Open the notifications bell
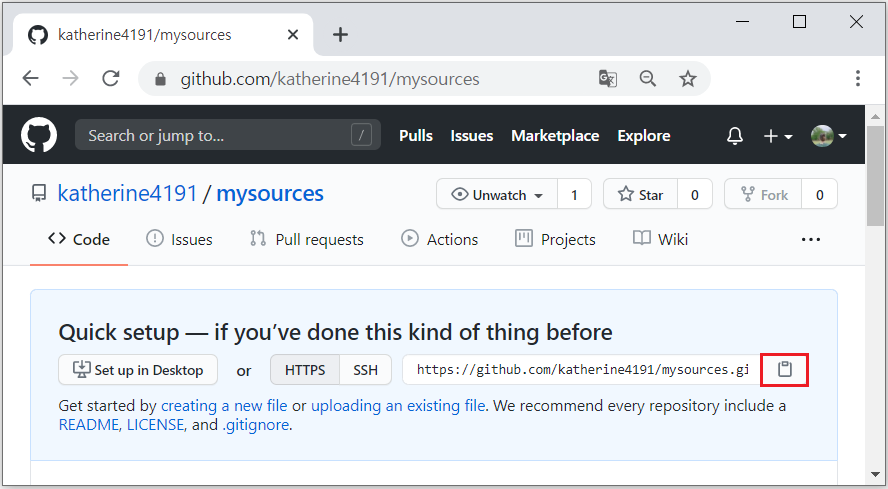Image resolution: width=888 pixels, height=489 pixels. click(x=735, y=136)
